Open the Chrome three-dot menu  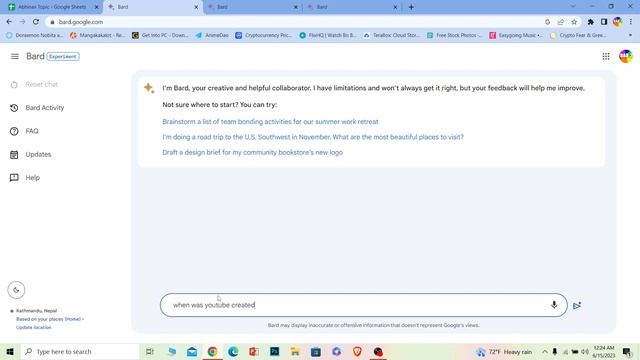pos(631,22)
